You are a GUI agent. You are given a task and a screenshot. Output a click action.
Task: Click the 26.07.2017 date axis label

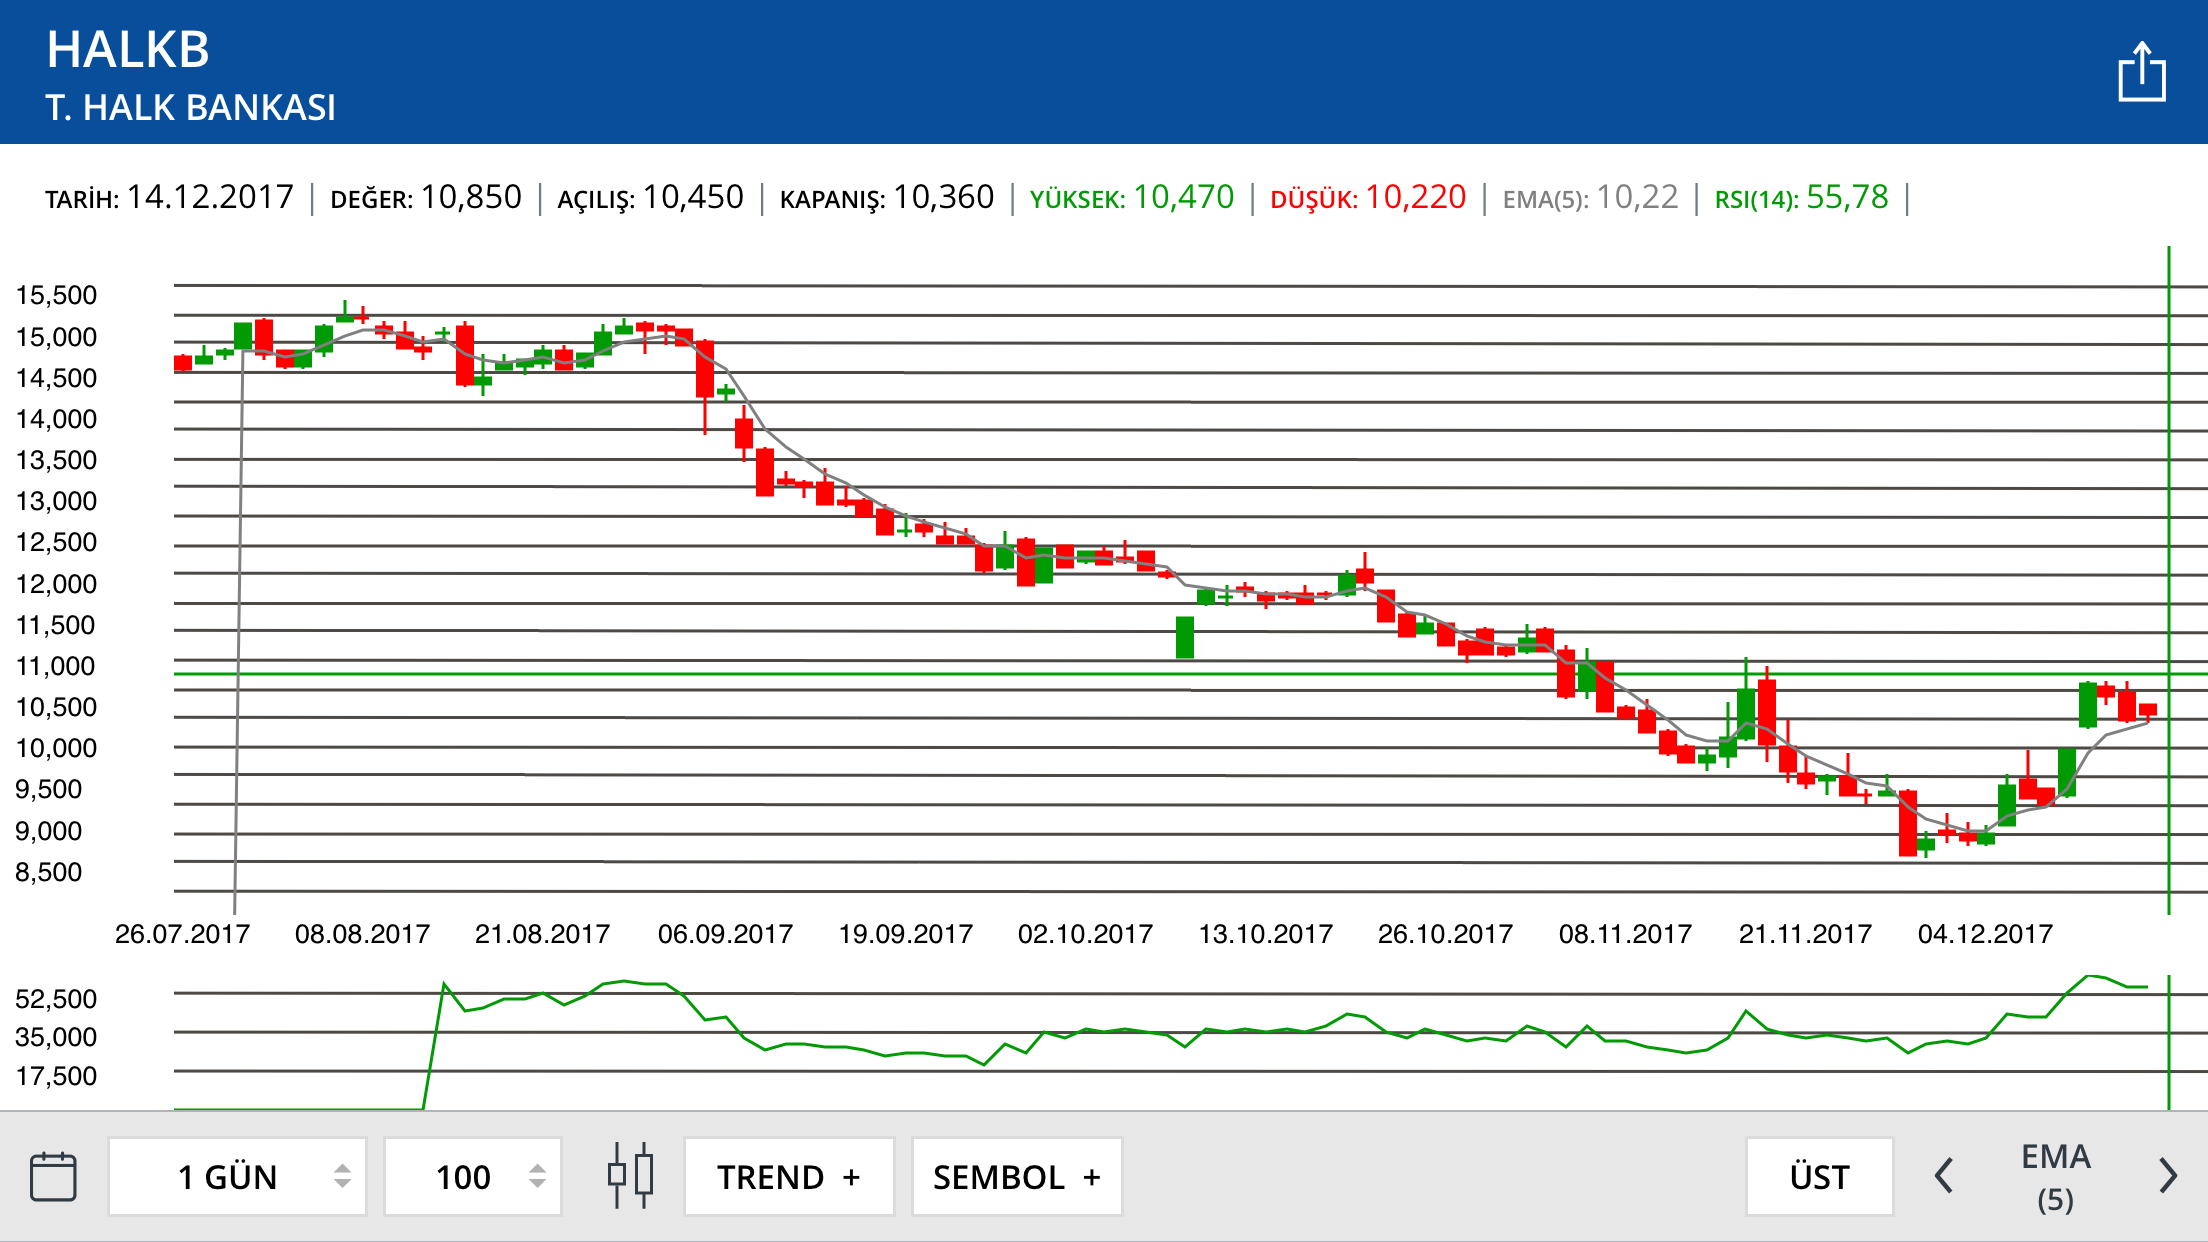tap(182, 934)
